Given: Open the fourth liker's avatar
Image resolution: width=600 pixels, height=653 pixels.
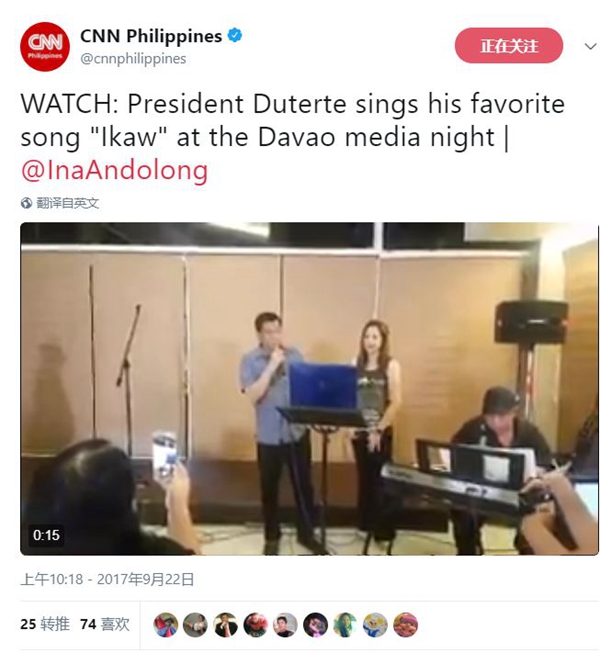Looking at the screenshot, I should [255, 625].
